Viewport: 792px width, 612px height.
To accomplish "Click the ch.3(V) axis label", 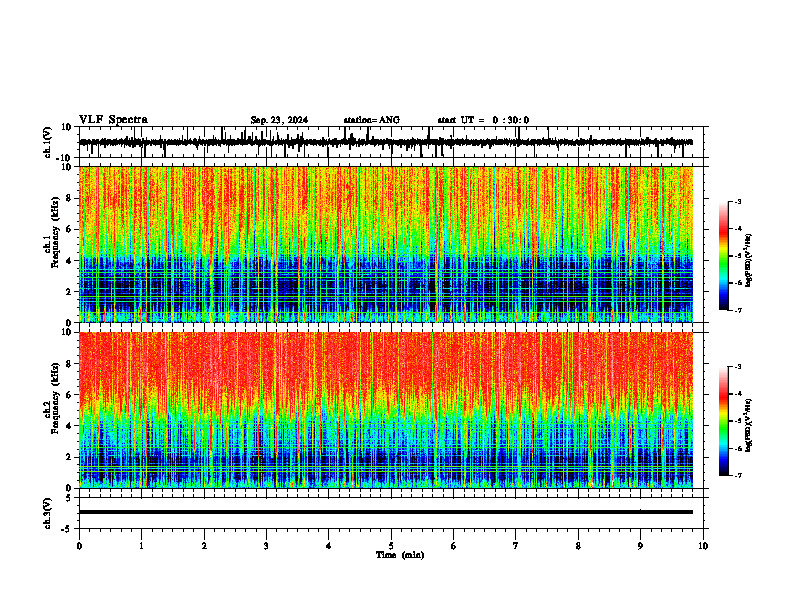I will coord(48,513).
